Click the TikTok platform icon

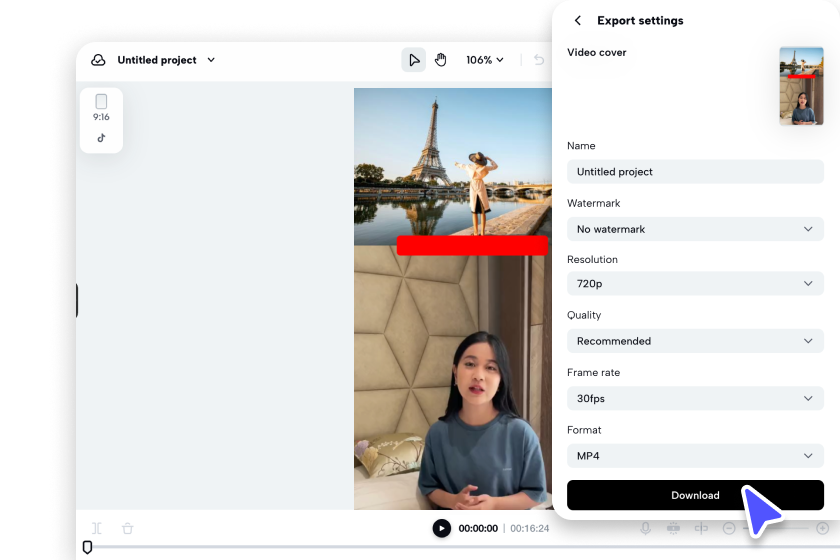[101, 138]
